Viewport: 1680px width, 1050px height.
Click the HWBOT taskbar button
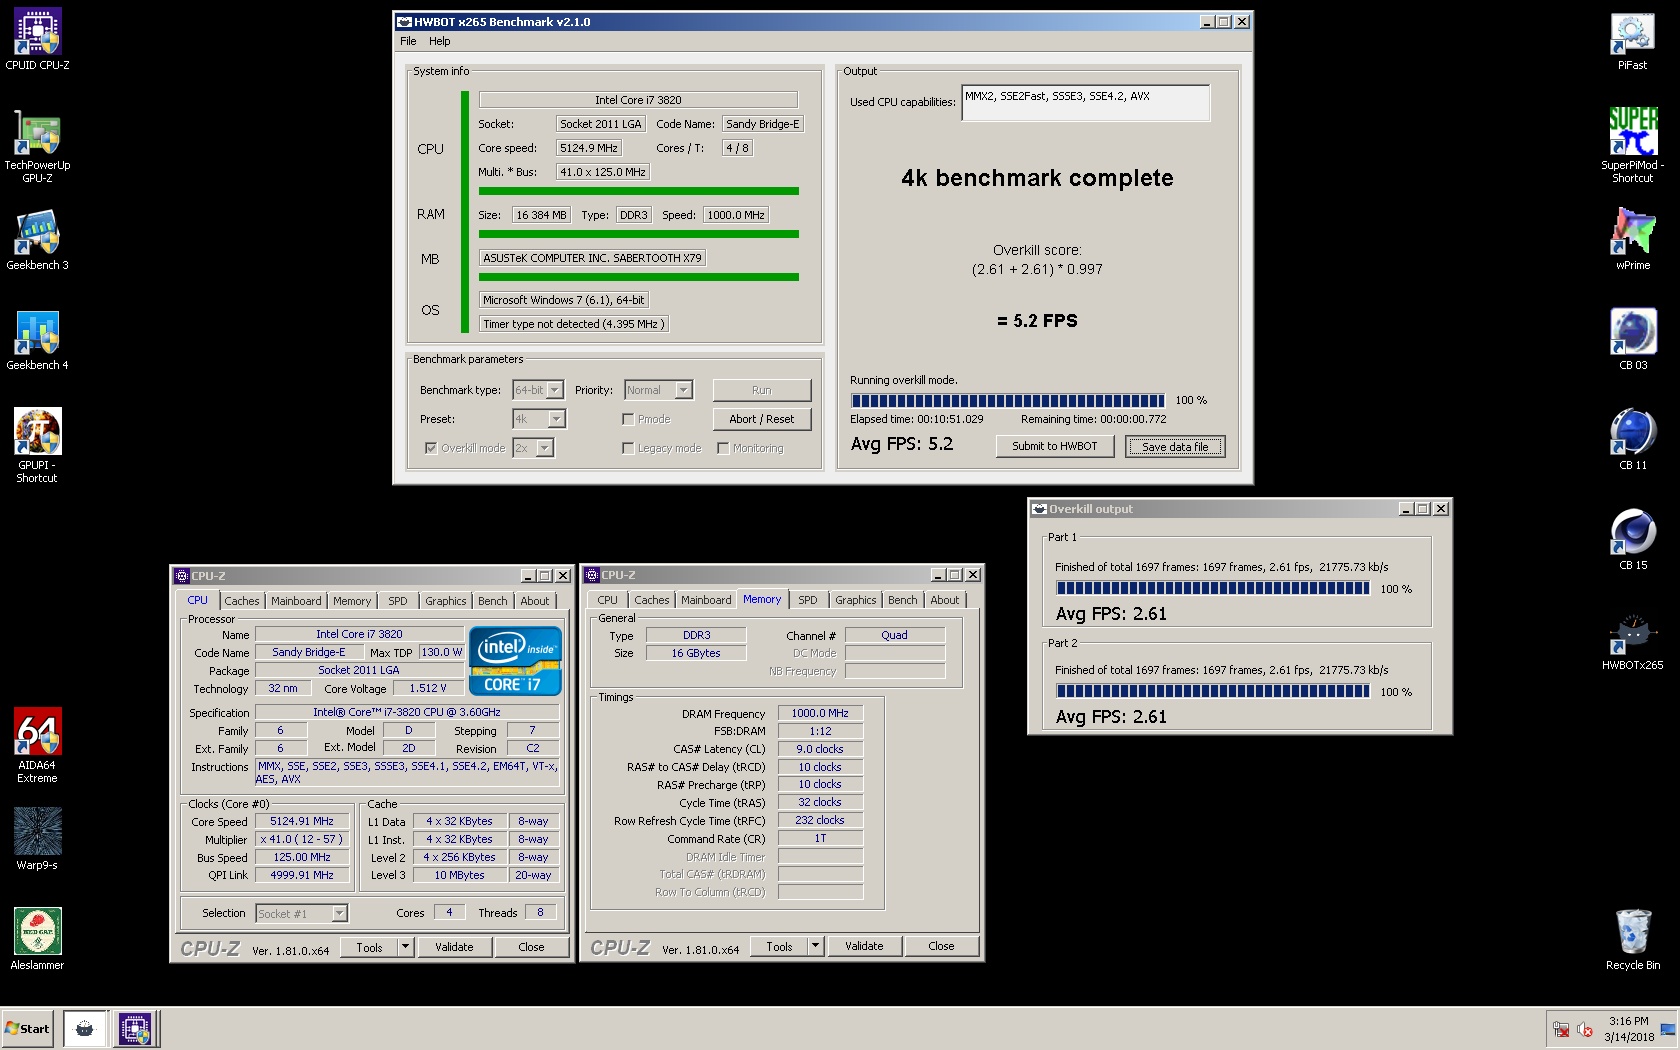click(85, 1029)
